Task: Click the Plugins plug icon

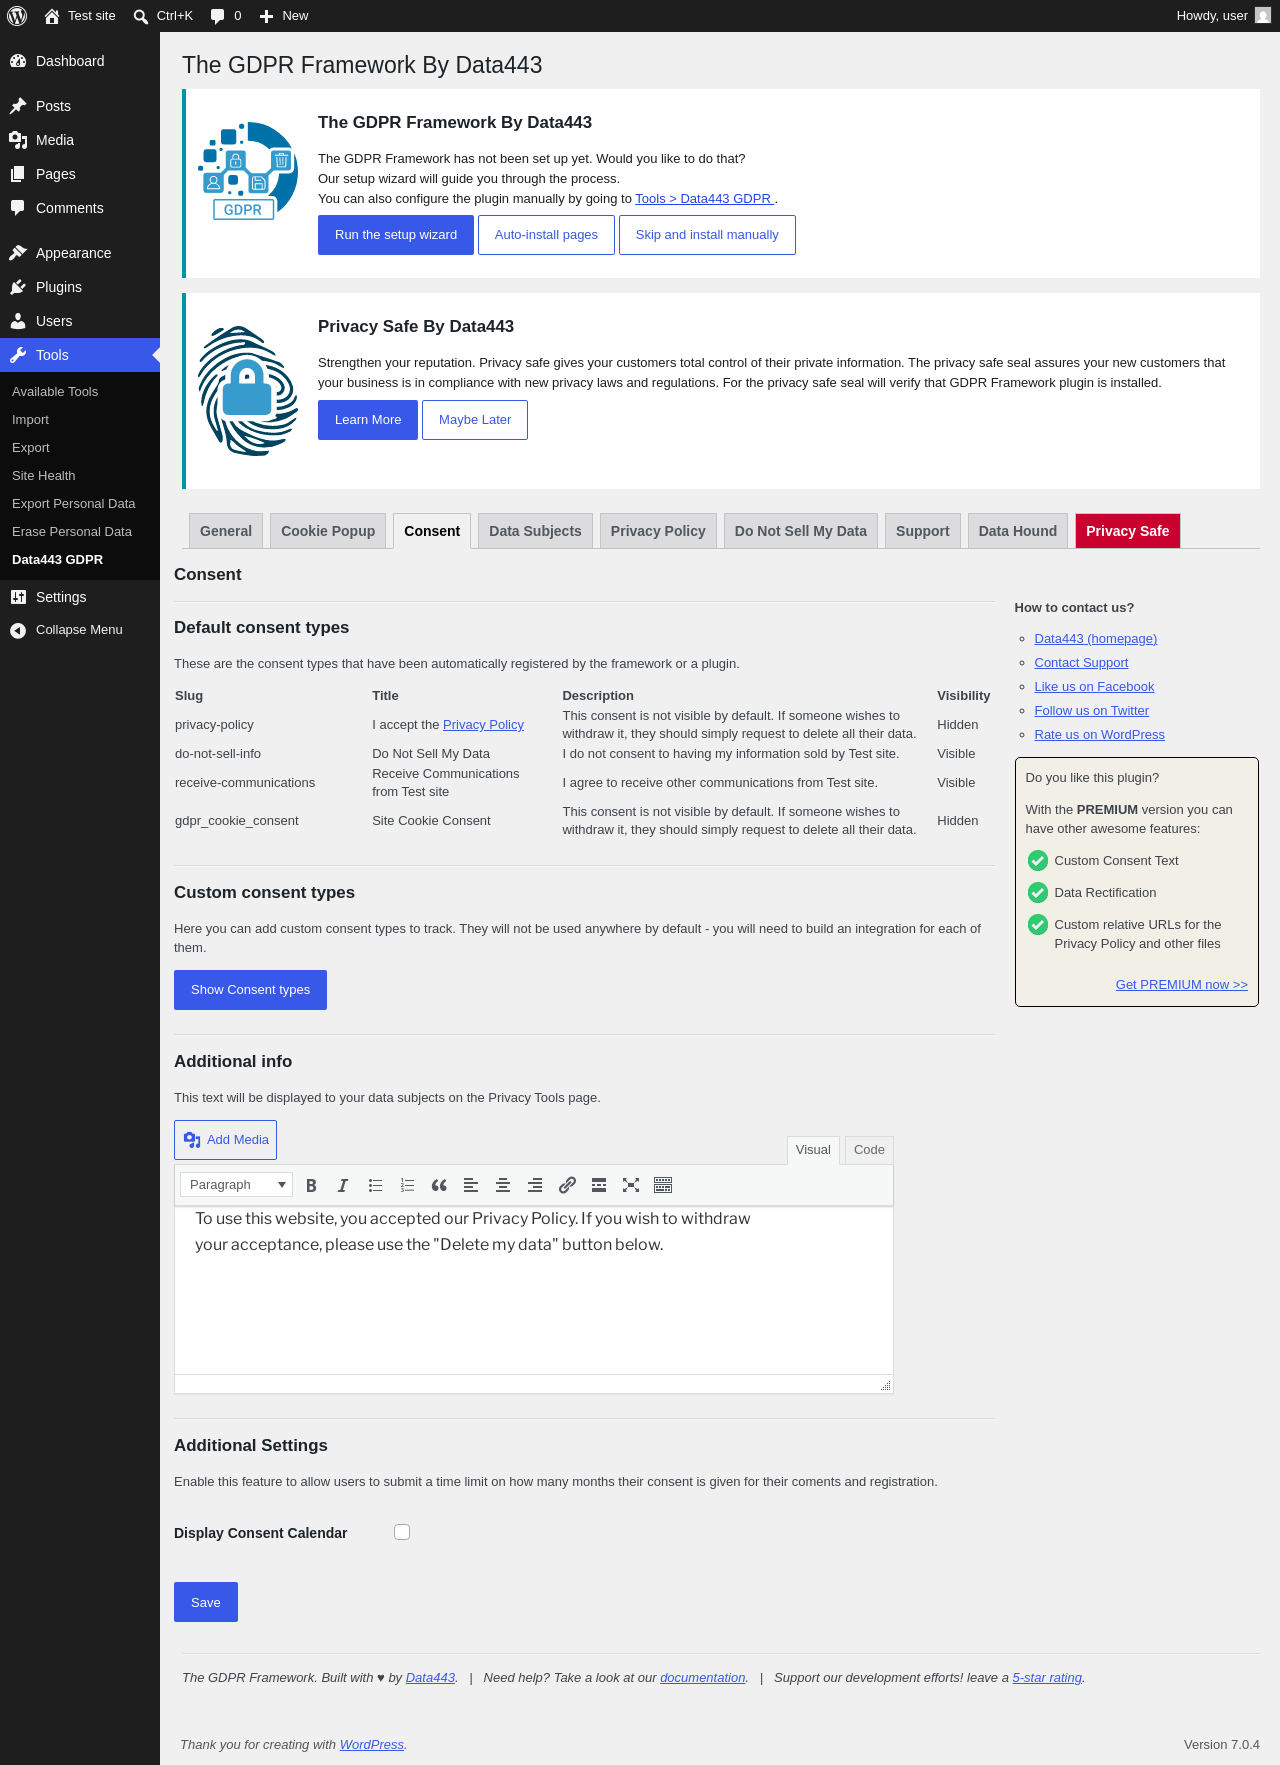Action: click(x=18, y=287)
